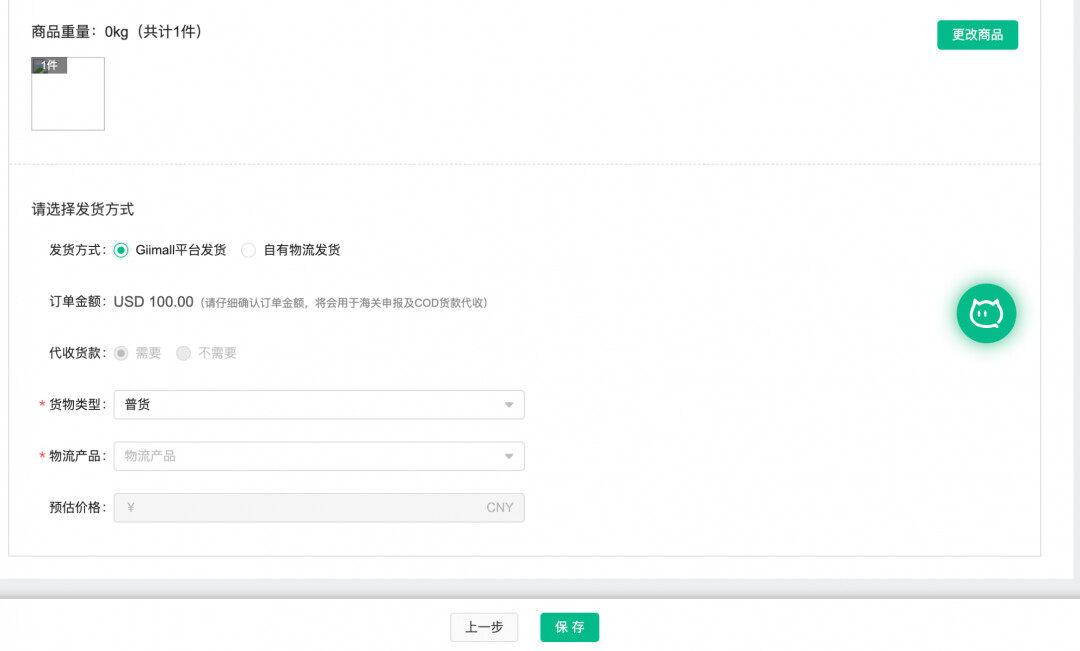Screen dimensions: 1080x651
Task: Click the 物流产品 dropdown arrow icon
Action: point(508,457)
